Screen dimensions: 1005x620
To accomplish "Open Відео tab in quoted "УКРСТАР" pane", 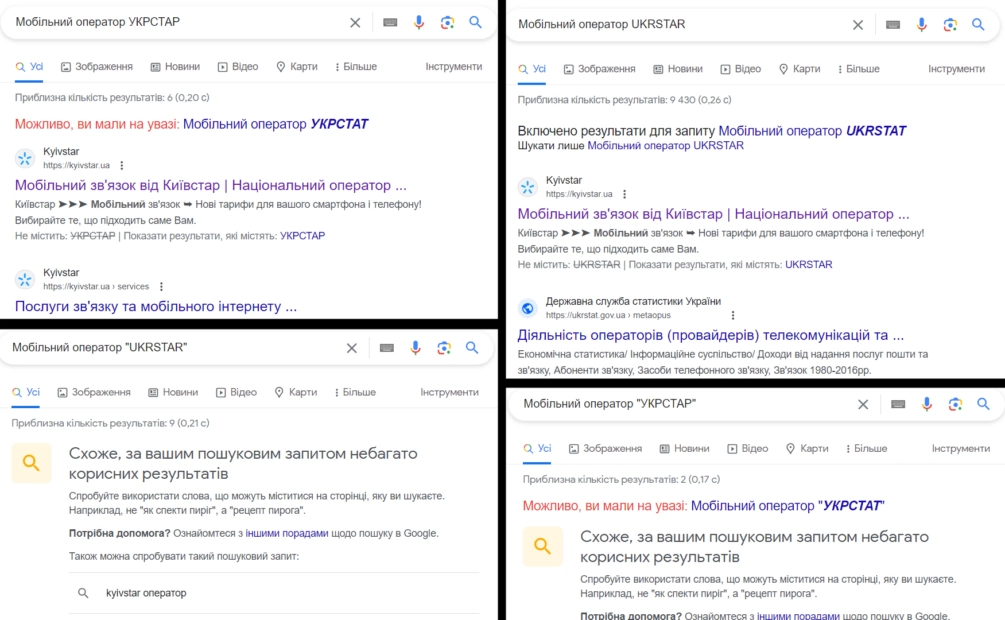I will (x=747, y=449).
